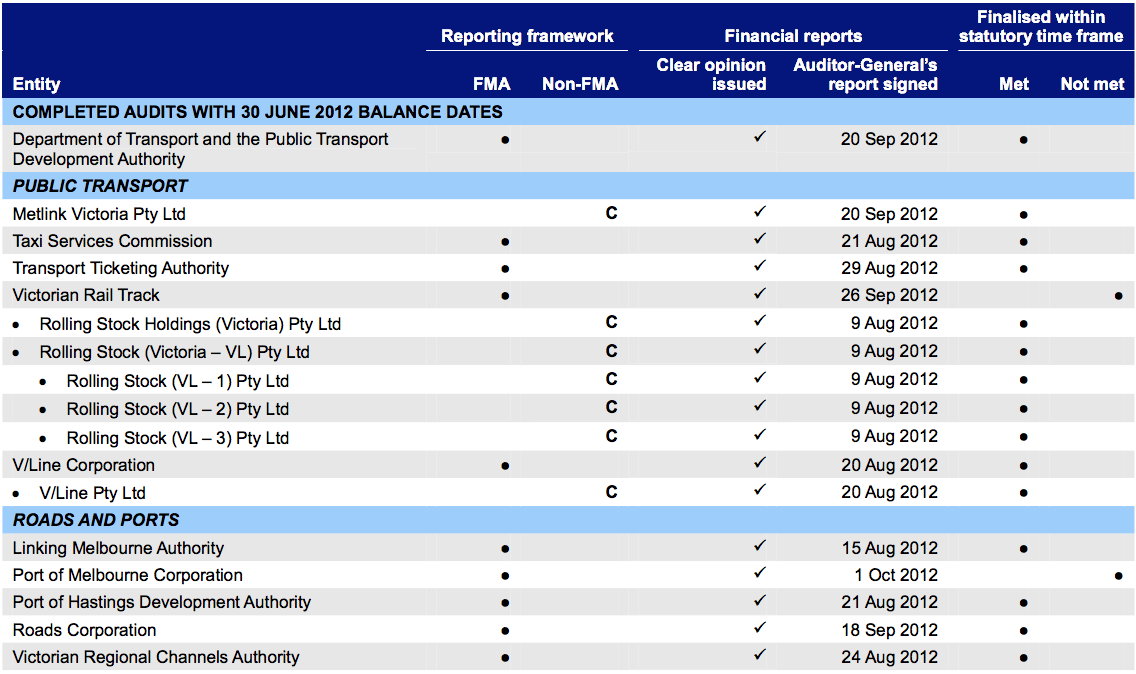Select "Rolling Stock (Victoria – VL) Pty Ltd"
The width and height of the screenshot is (1136, 674).
(175, 352)
